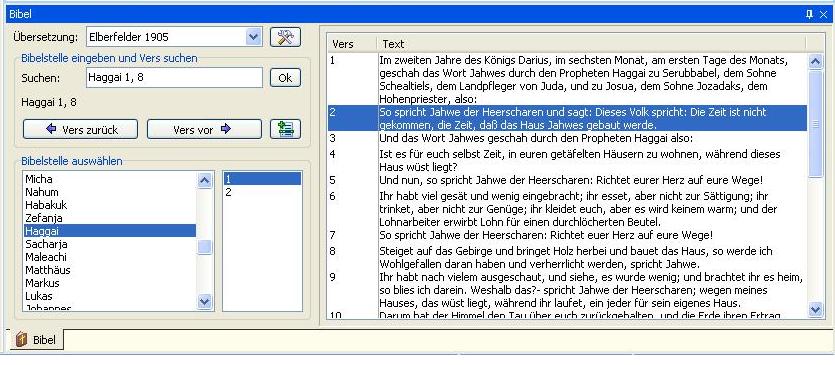Advance one verse with Vers vor
This screenshot has width=835, height=365.
(x=204, y=129)
